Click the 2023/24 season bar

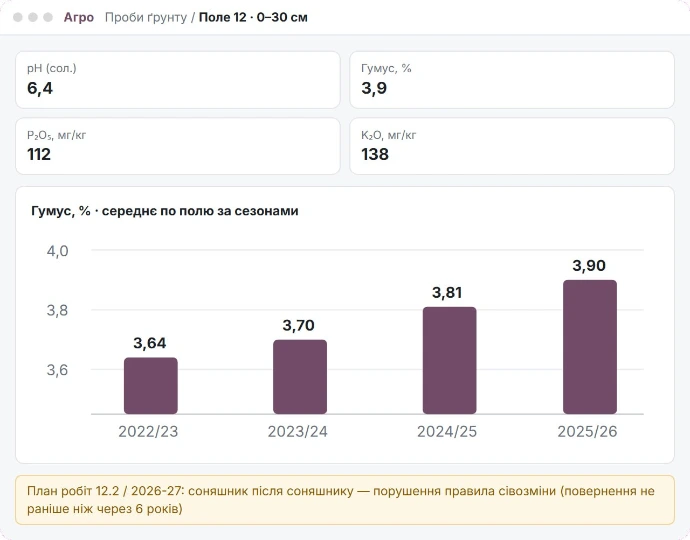click(300, 377)
